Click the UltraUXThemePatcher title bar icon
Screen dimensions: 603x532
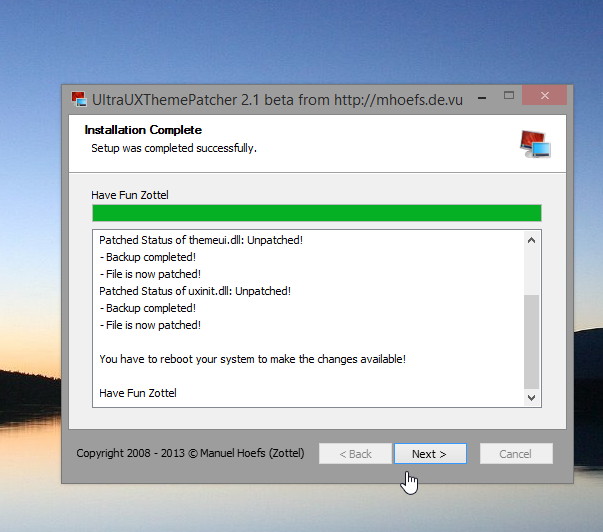click(x=79, y=99)
